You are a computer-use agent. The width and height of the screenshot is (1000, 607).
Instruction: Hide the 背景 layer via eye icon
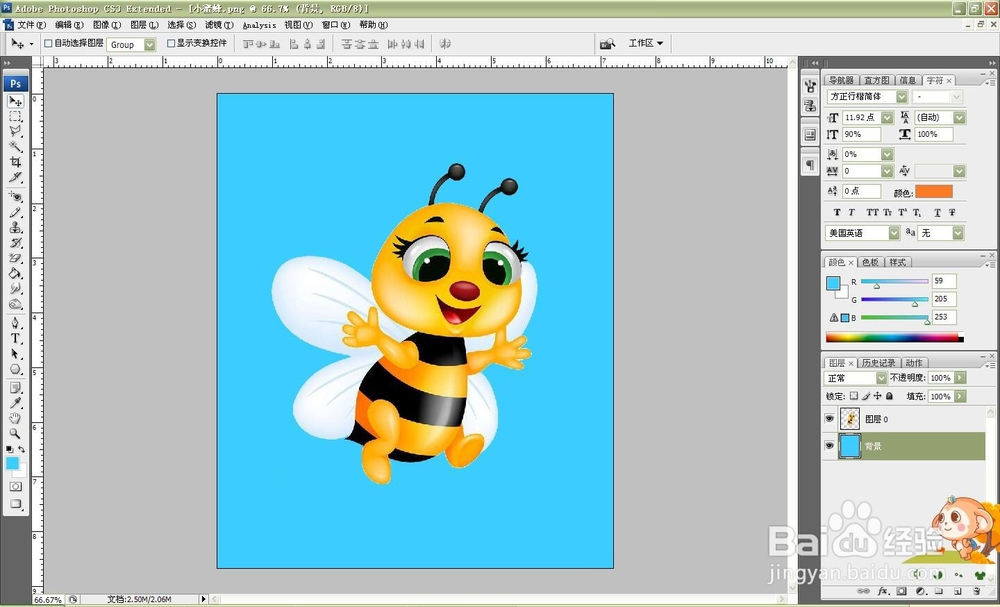(829, 446)
